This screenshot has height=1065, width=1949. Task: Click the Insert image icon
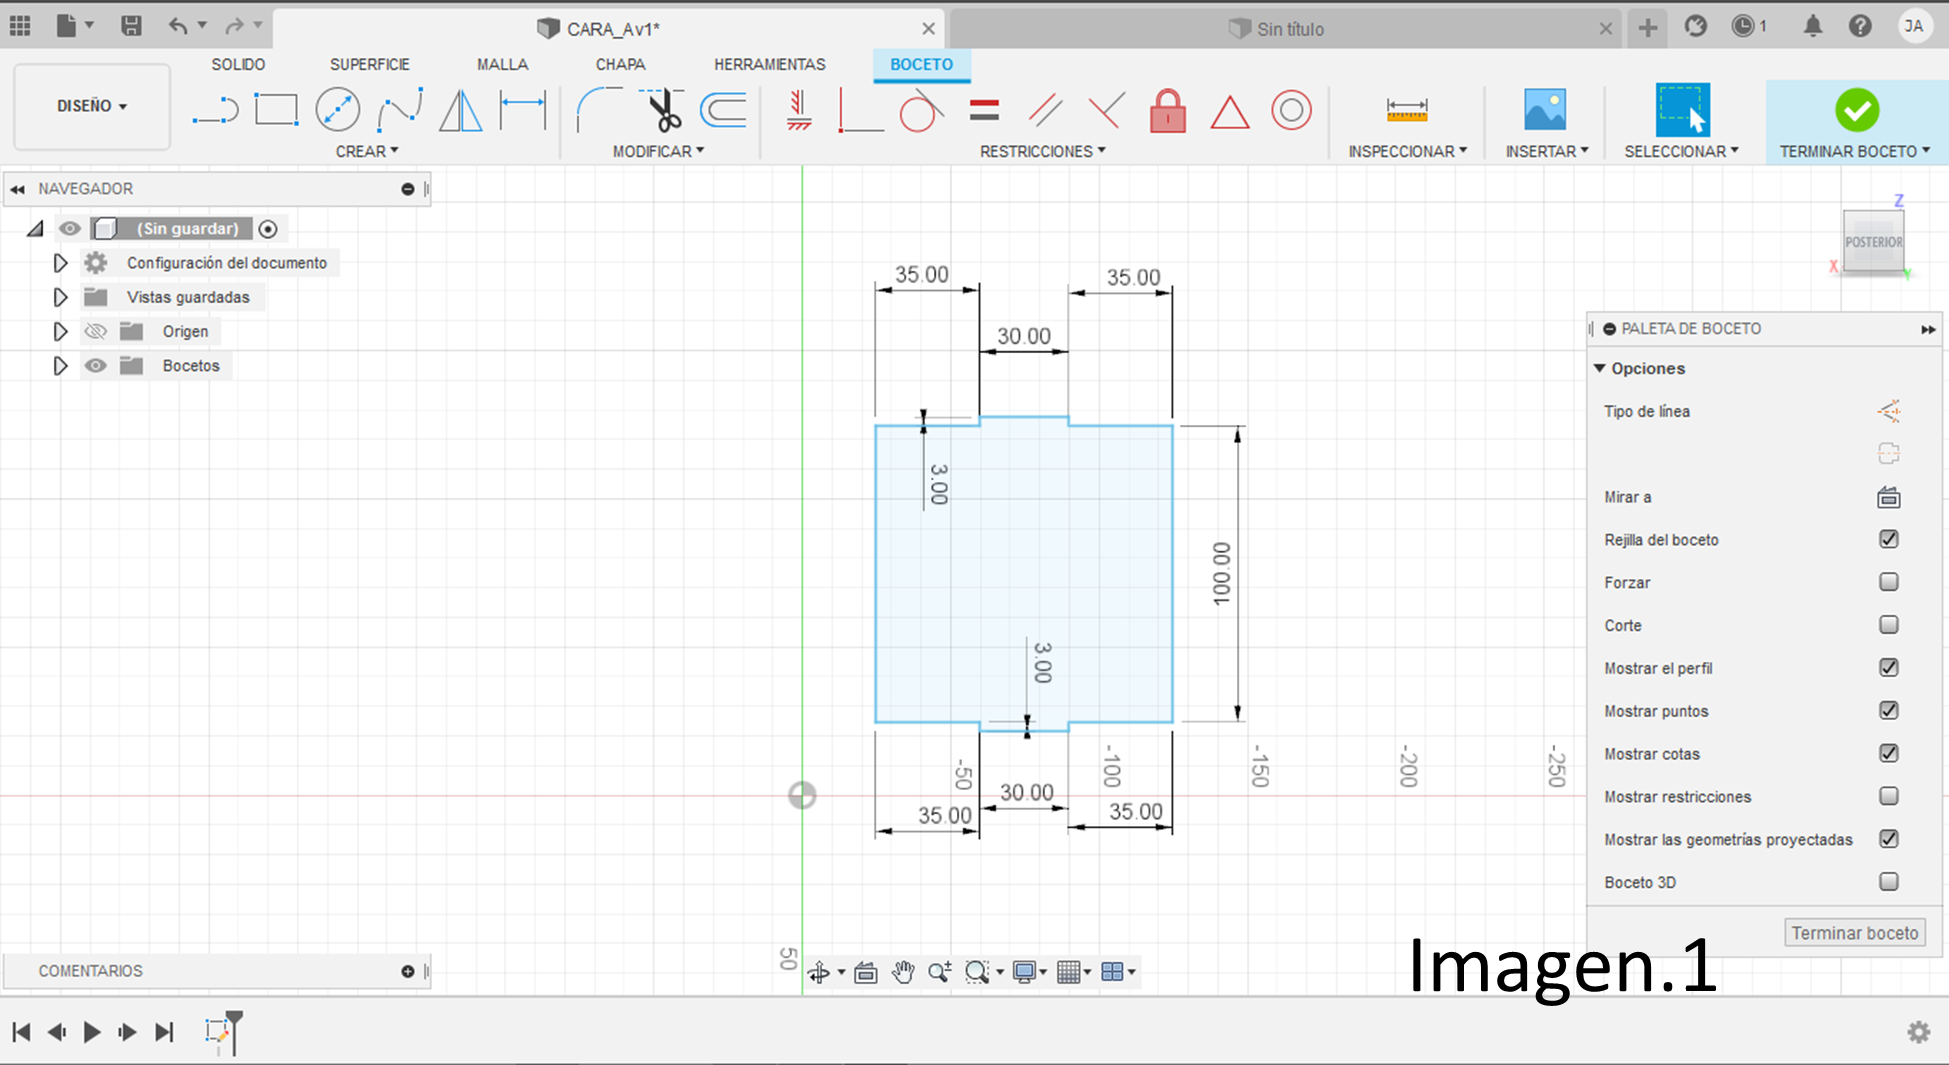tap(1545, 110)
